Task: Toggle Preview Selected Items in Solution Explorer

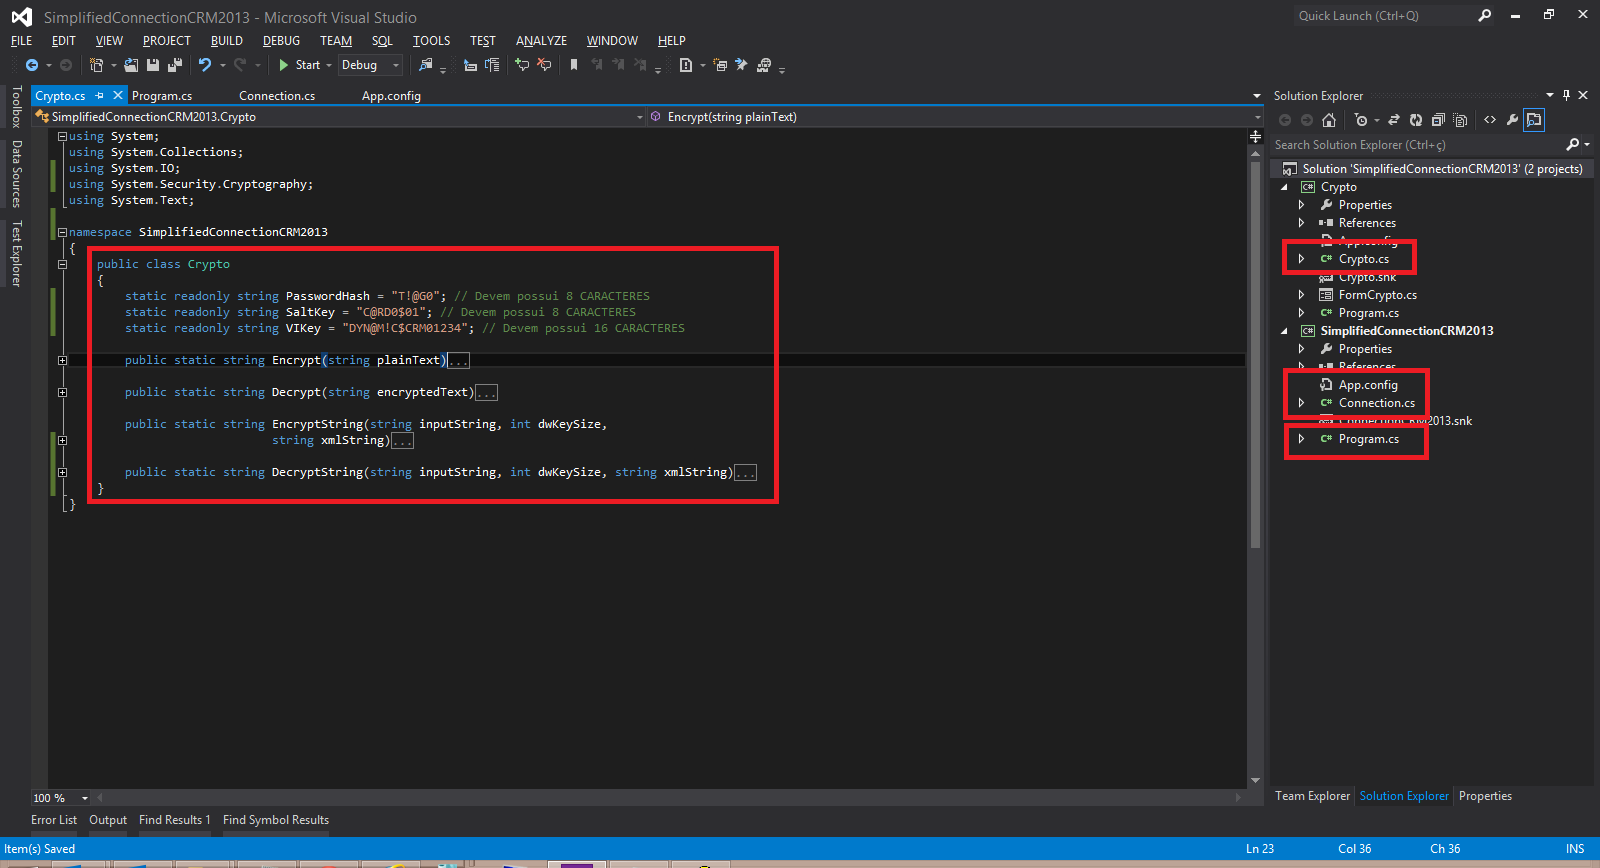Action: 1534,120
